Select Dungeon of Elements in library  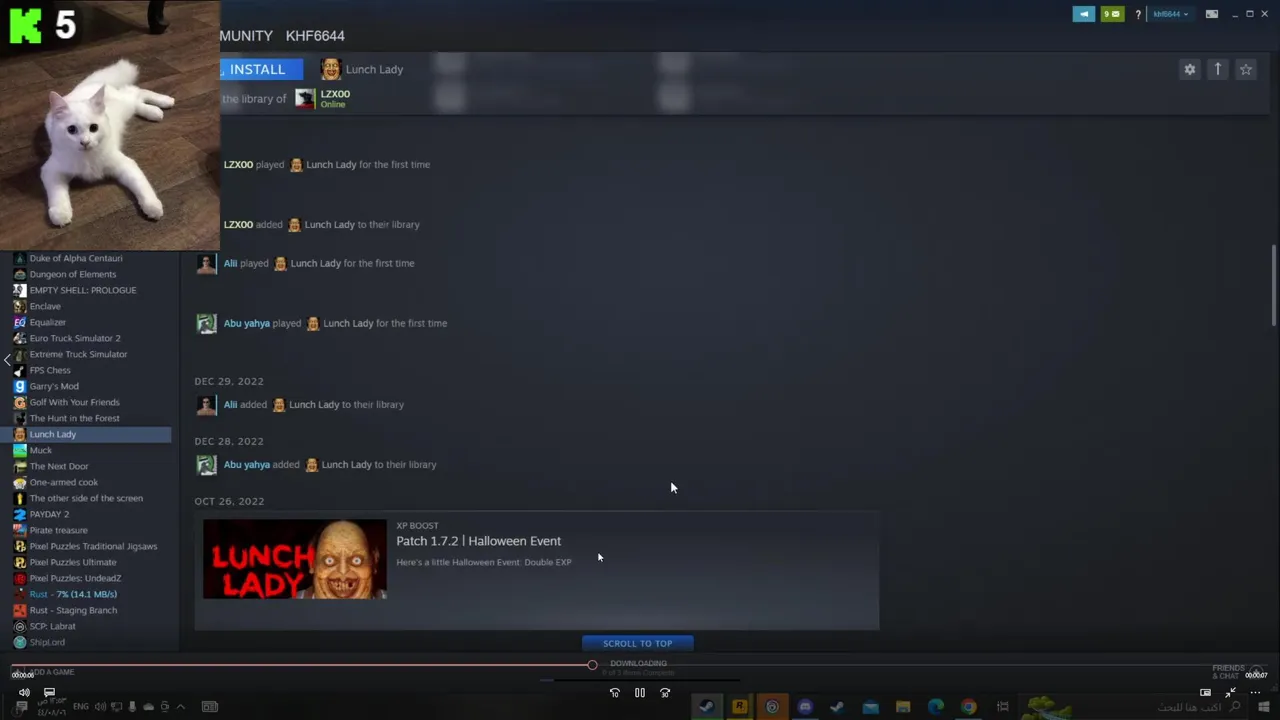(x=73, y=274)
